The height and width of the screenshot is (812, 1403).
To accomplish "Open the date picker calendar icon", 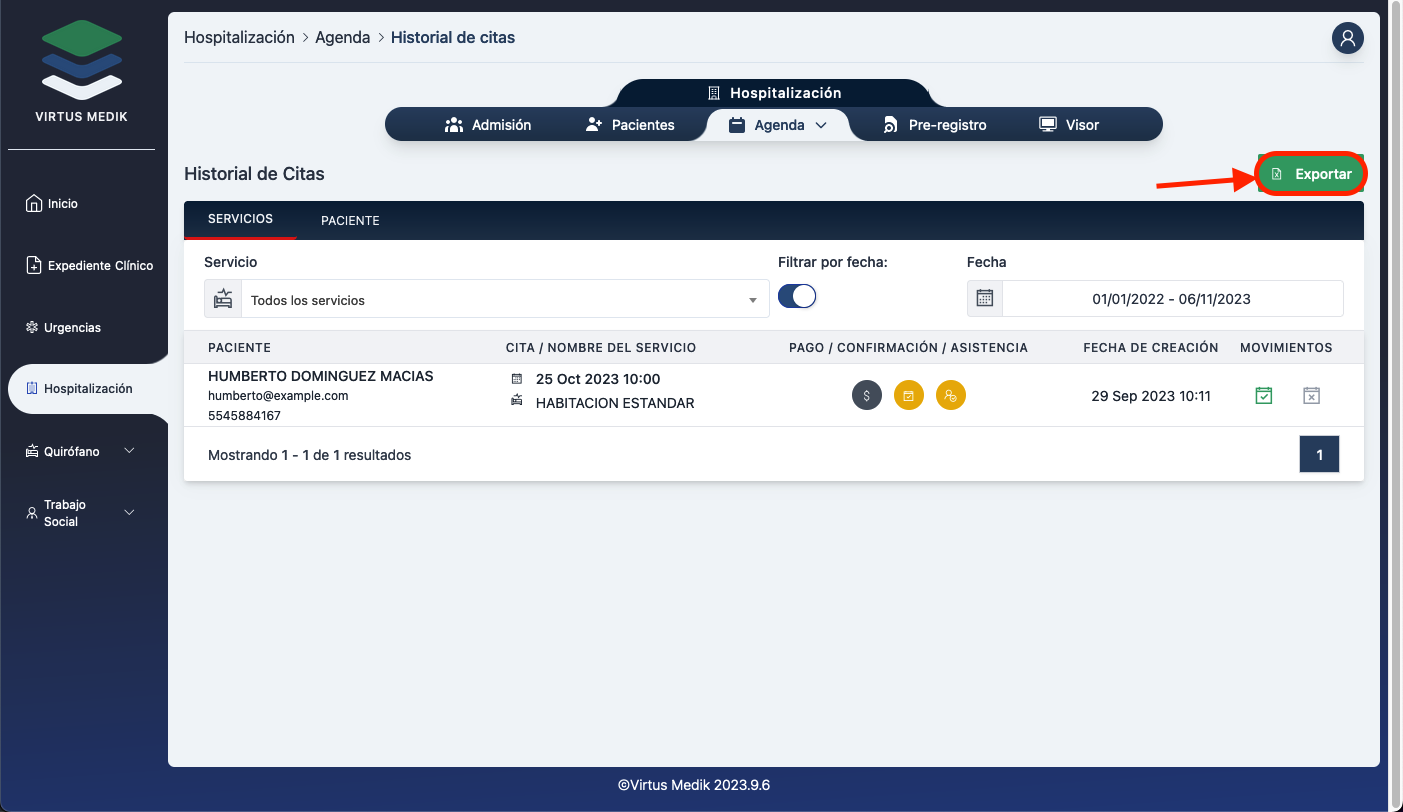I will (x=985, y=299).
